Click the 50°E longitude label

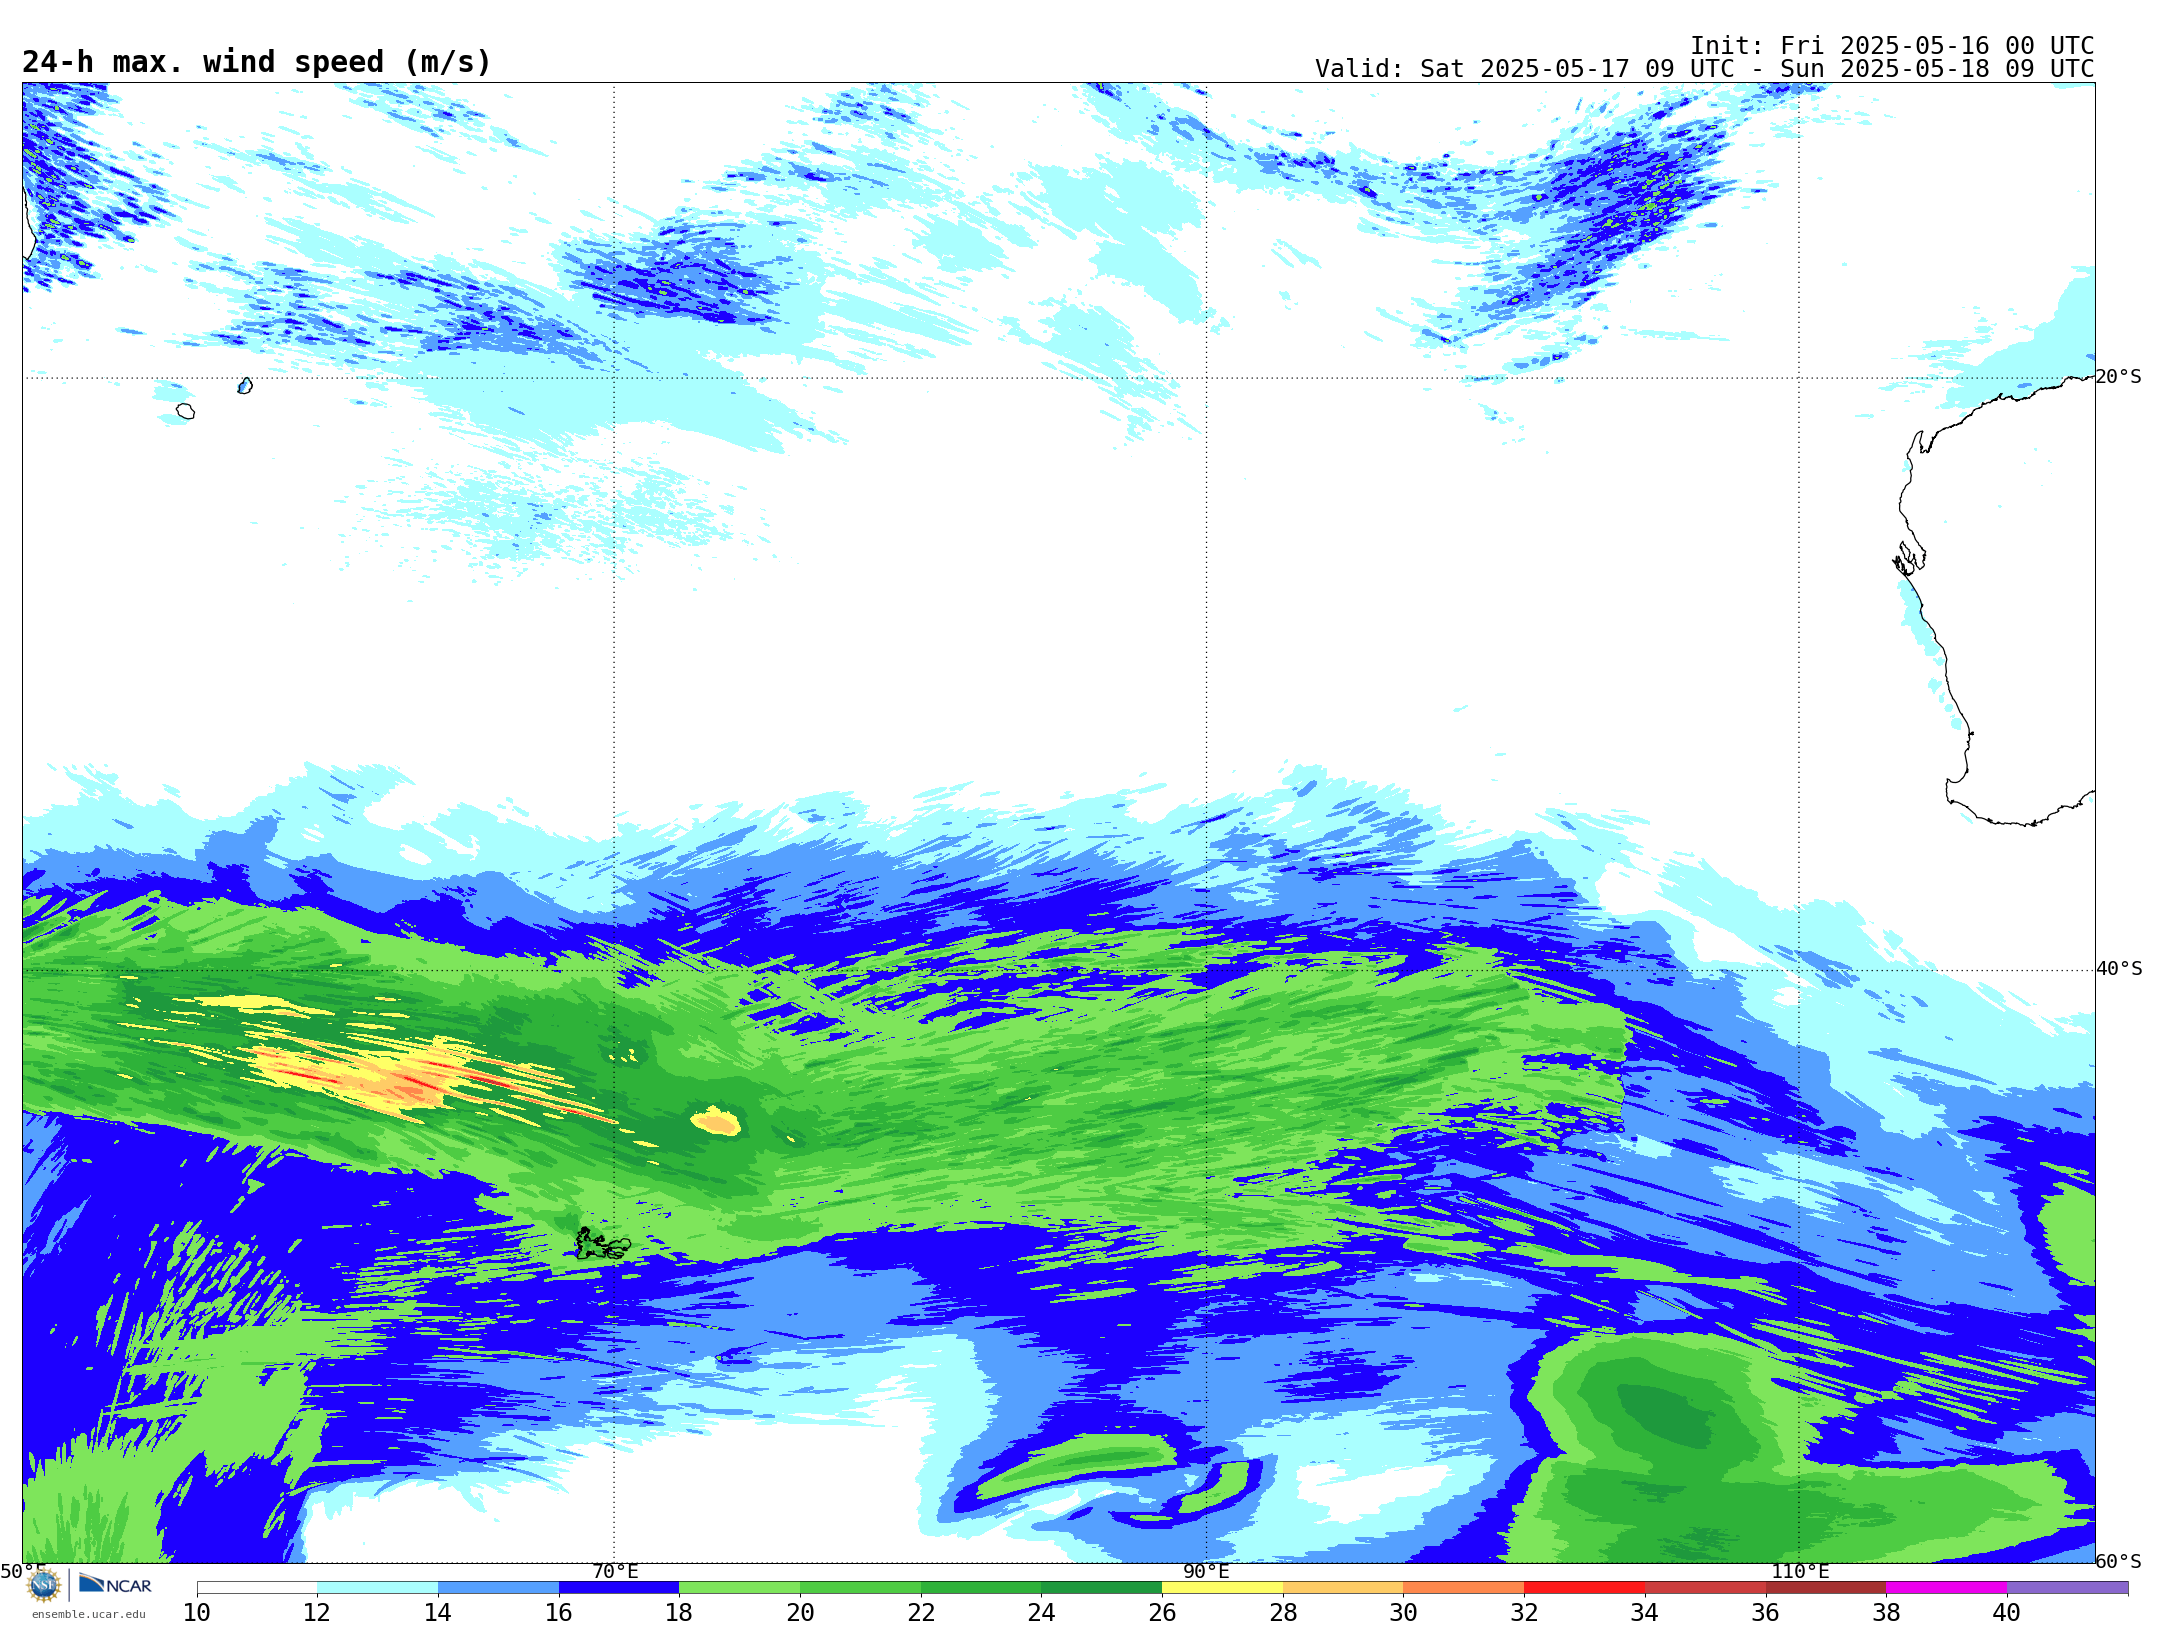22,1571
